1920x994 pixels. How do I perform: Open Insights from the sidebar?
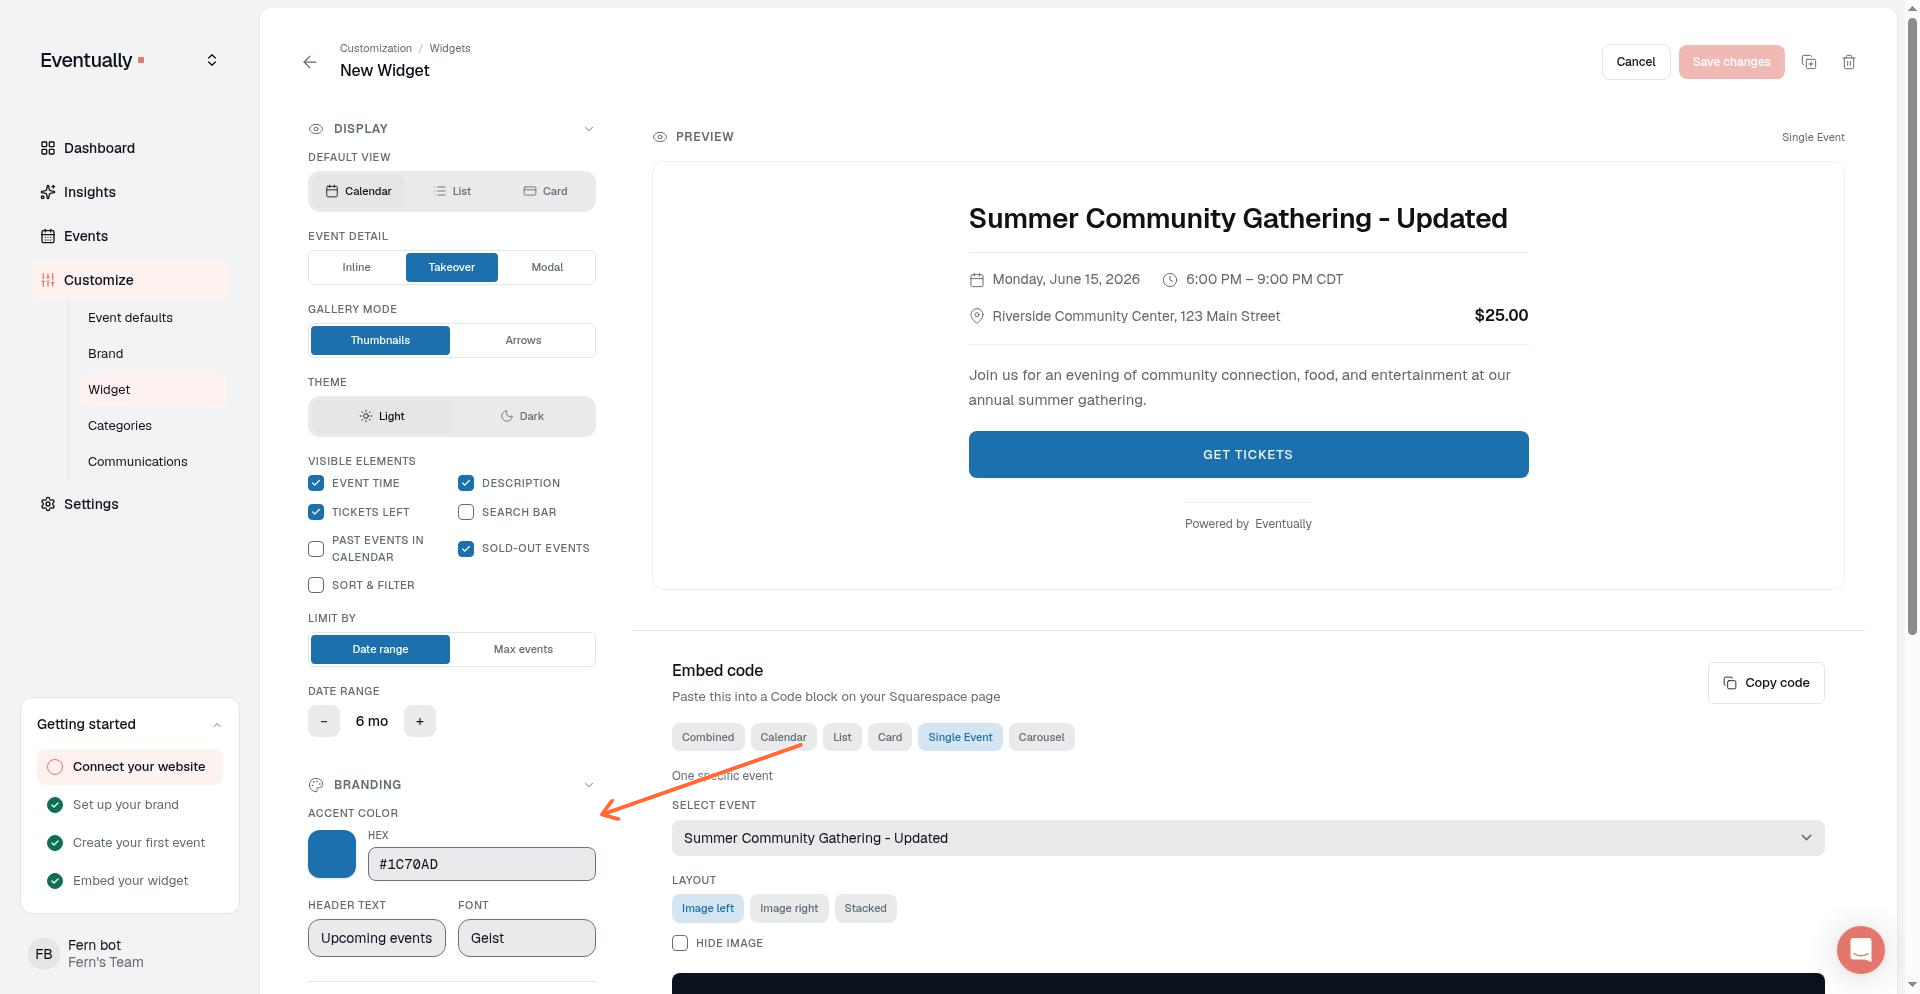click(x=129, y=192)
